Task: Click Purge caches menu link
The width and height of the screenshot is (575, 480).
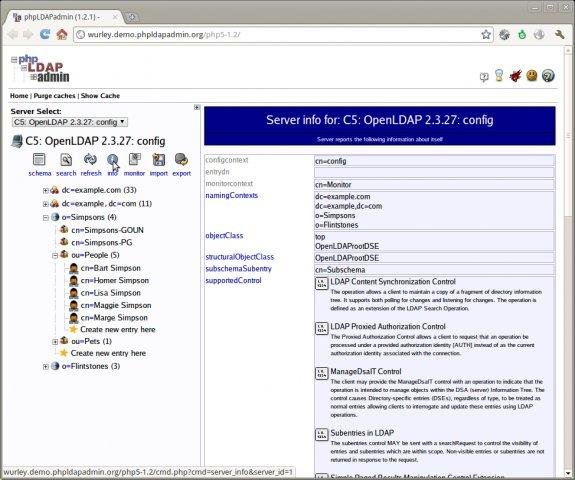Action: pyautogui.click(x=55, y=96)
